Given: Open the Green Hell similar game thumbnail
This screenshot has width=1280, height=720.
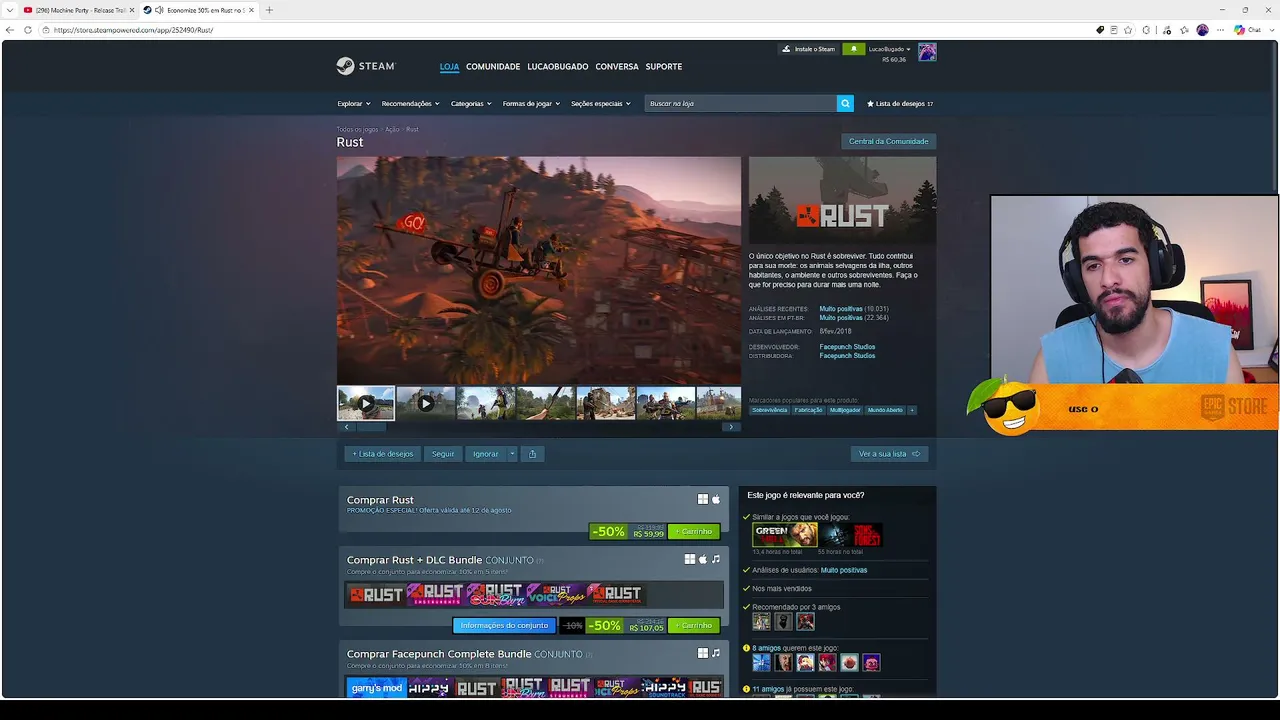Looking at the screenshot, I should point(785,535).
